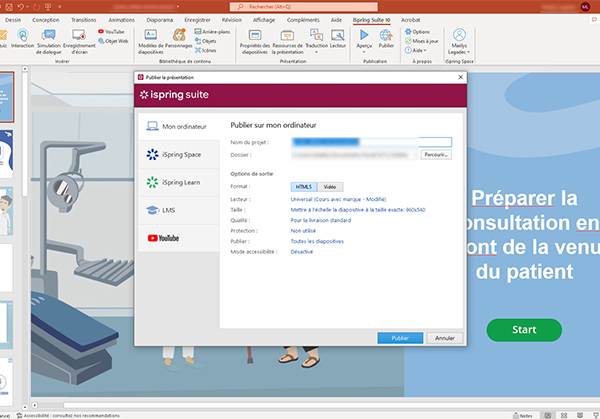Click slide panel scroll-up arrow

25,69
